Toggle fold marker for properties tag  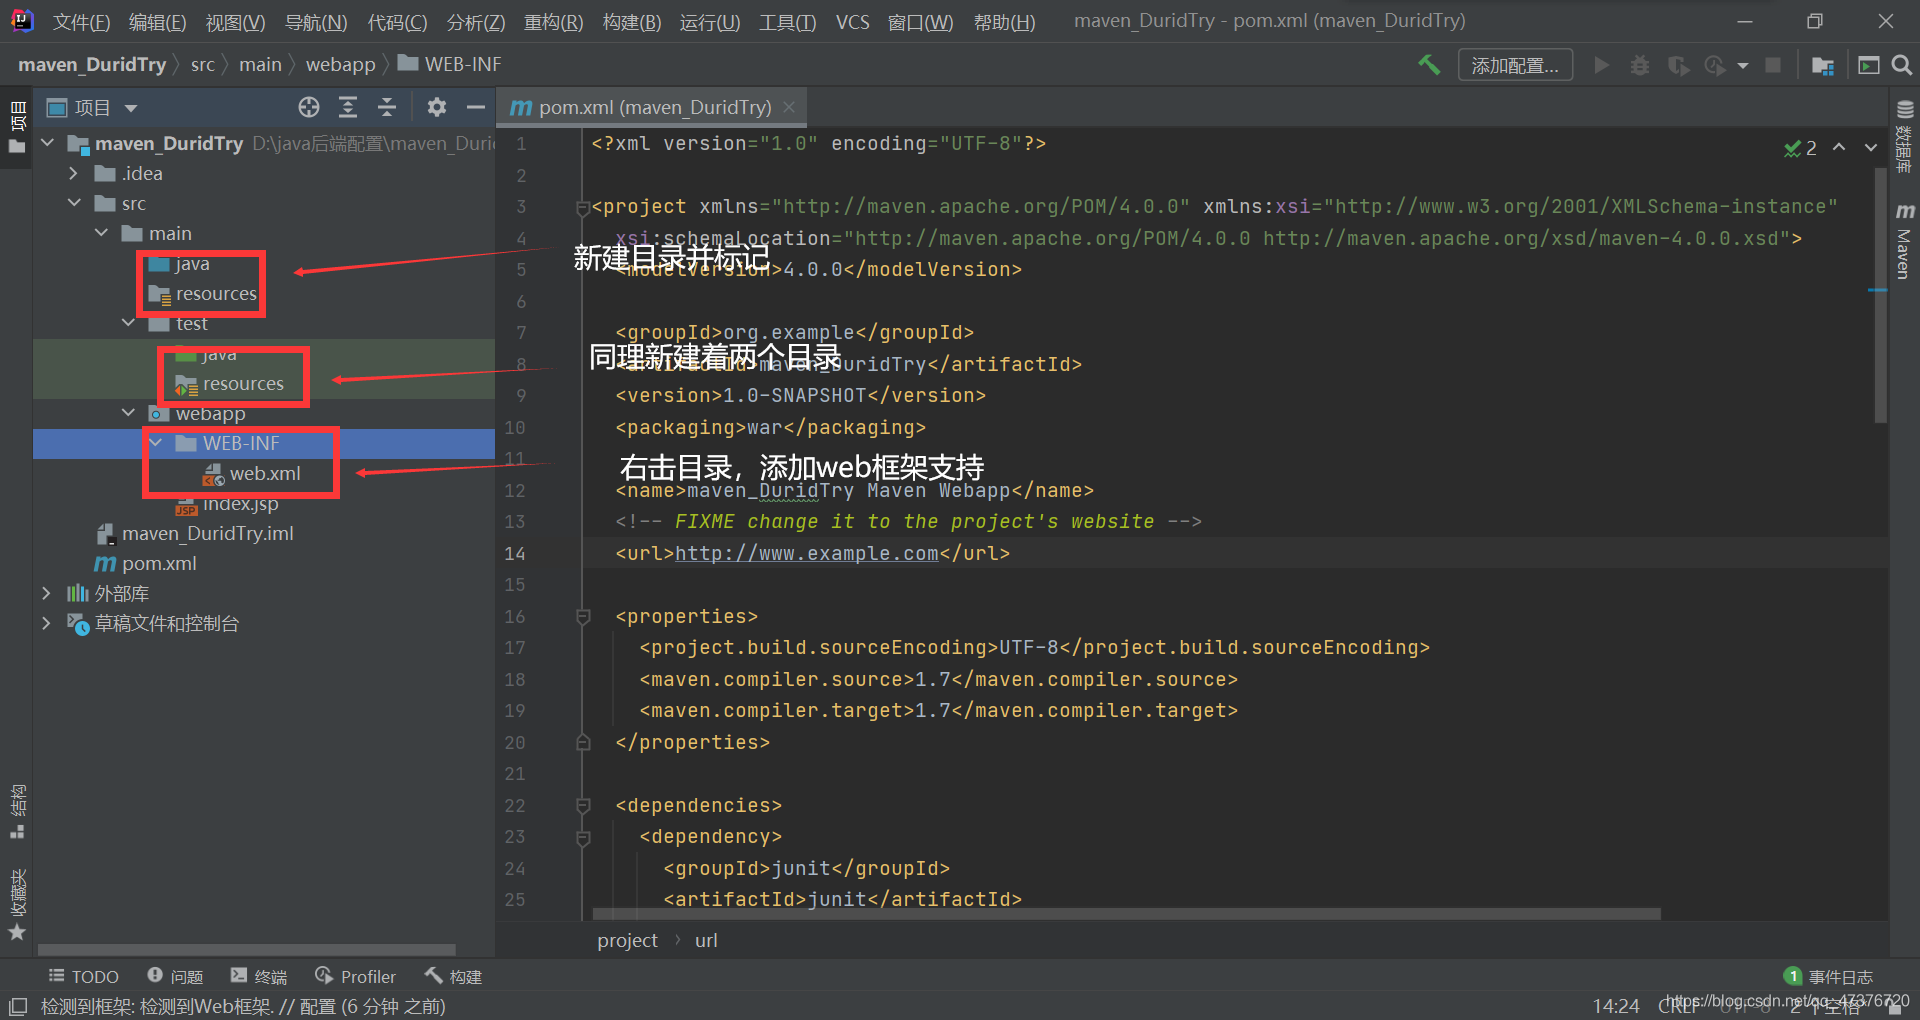(x=583, y=617)
